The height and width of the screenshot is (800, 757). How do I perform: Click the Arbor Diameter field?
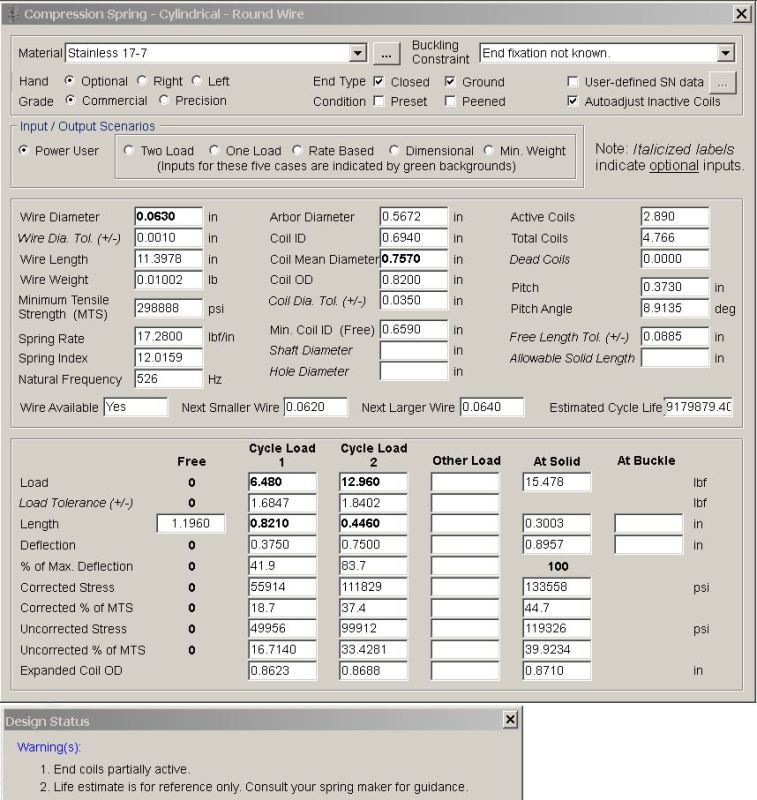click(x=414, y=216)
